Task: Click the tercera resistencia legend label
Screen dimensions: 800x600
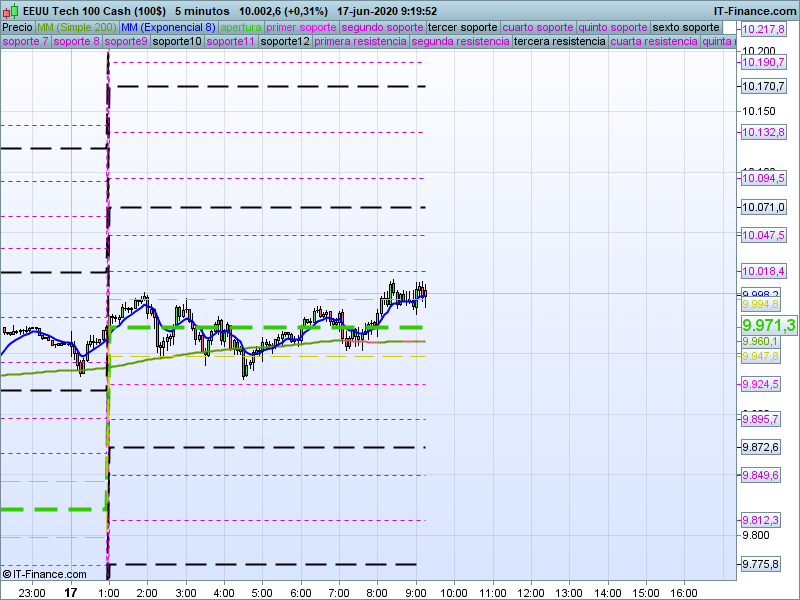Action: click(x=559, y=42)
